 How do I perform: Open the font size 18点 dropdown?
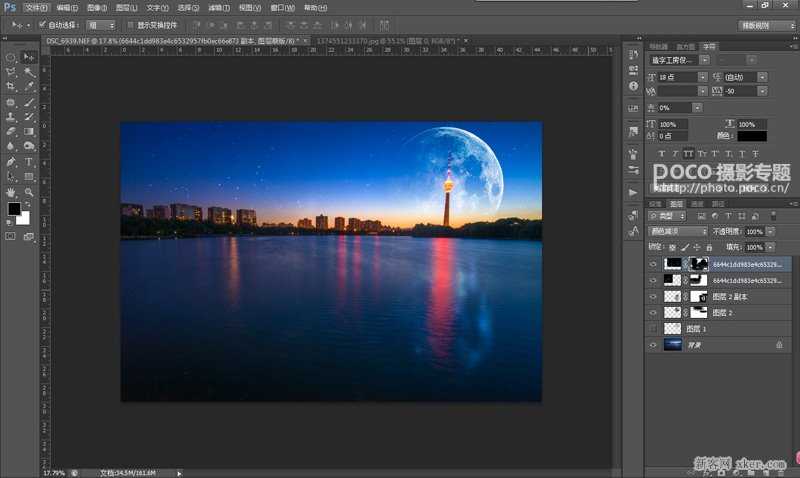coord(703,77)
